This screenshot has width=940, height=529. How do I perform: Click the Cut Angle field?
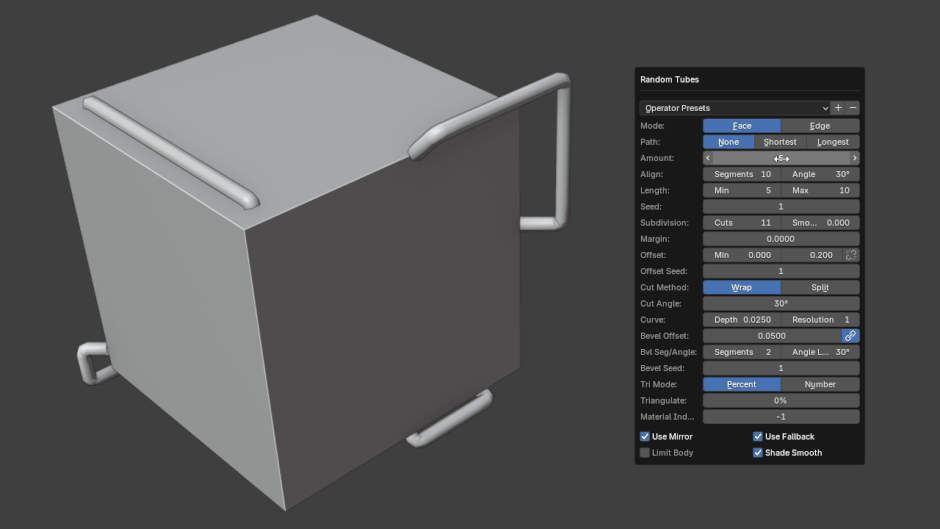[x=781, y=303]
